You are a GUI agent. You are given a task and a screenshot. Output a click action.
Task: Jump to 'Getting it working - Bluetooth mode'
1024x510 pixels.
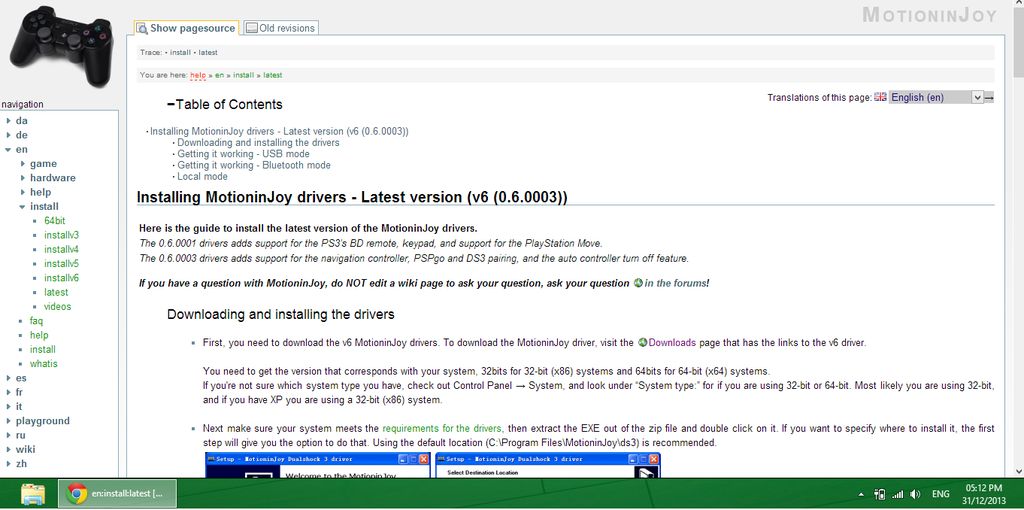click(253, 165)
